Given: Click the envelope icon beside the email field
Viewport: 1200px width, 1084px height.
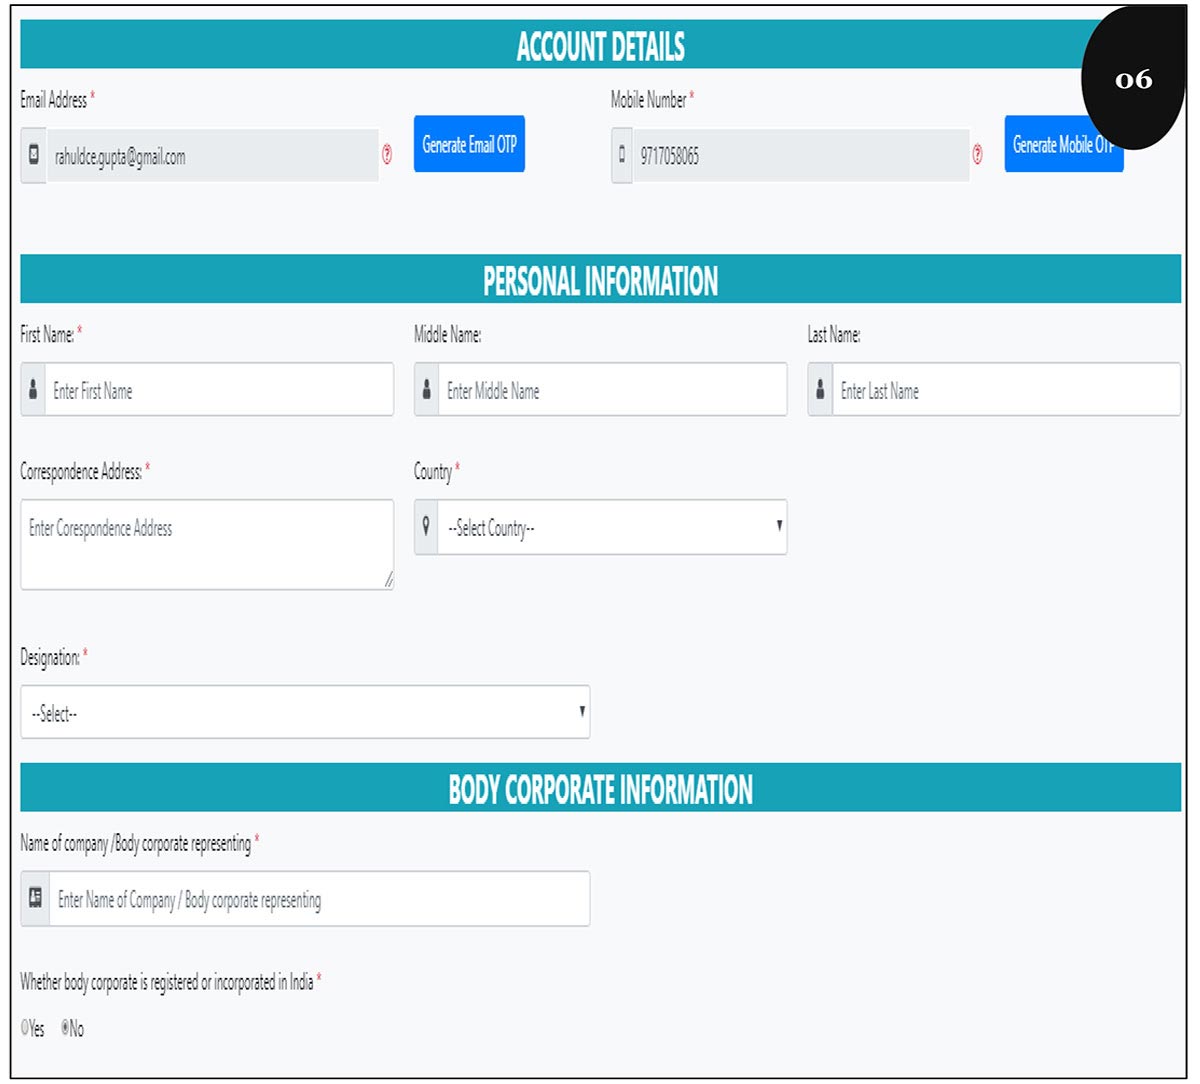Looking at the screenshot, I should point(33,156).
